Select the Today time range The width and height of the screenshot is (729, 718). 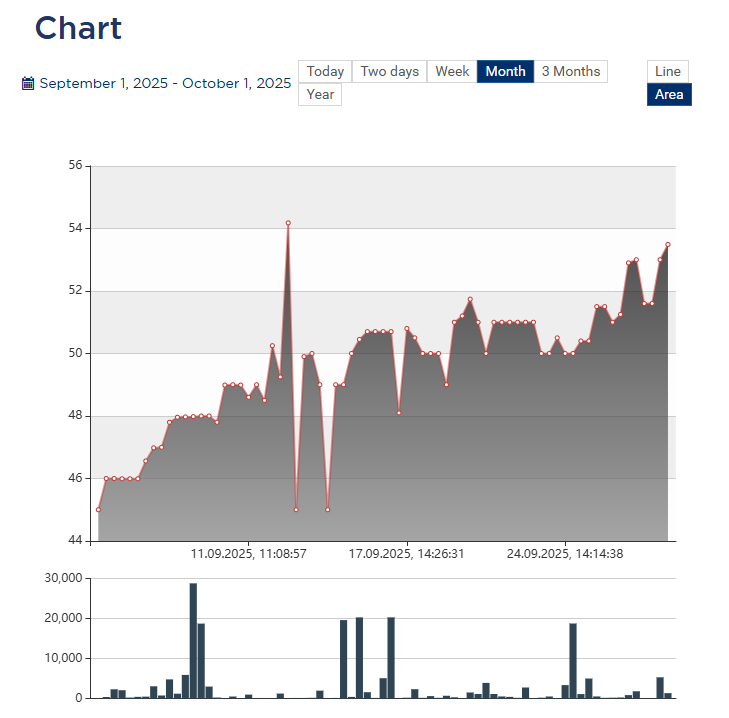click(x=325, y=72)
